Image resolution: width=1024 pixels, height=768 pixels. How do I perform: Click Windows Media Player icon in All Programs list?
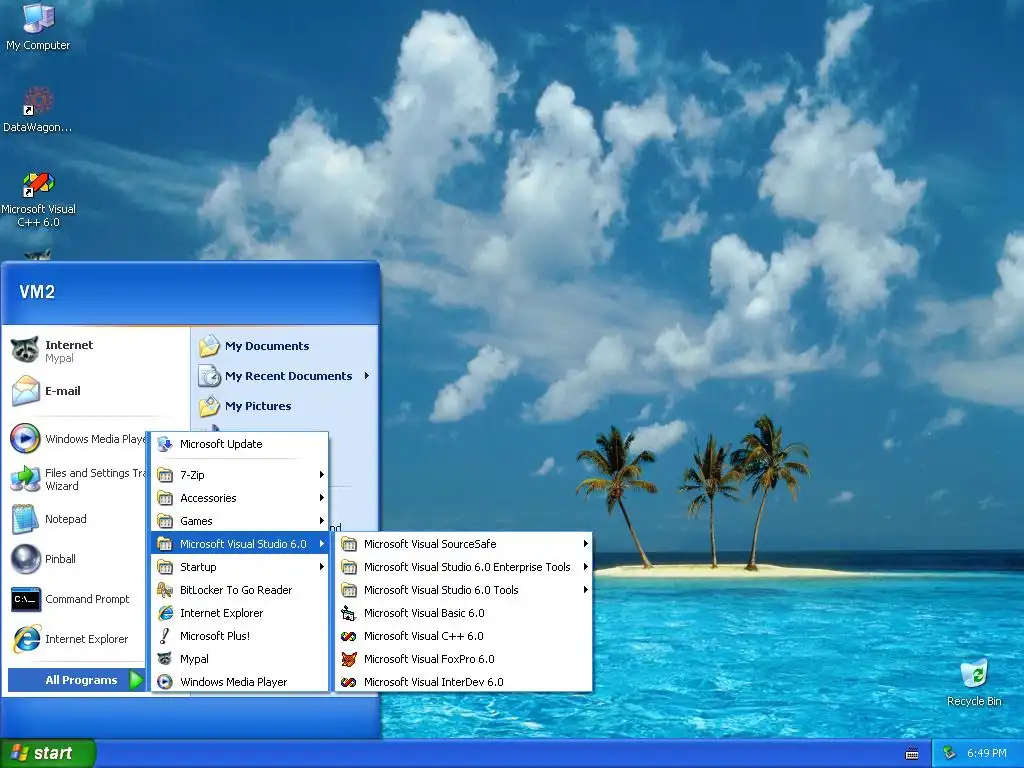[165, 682]
